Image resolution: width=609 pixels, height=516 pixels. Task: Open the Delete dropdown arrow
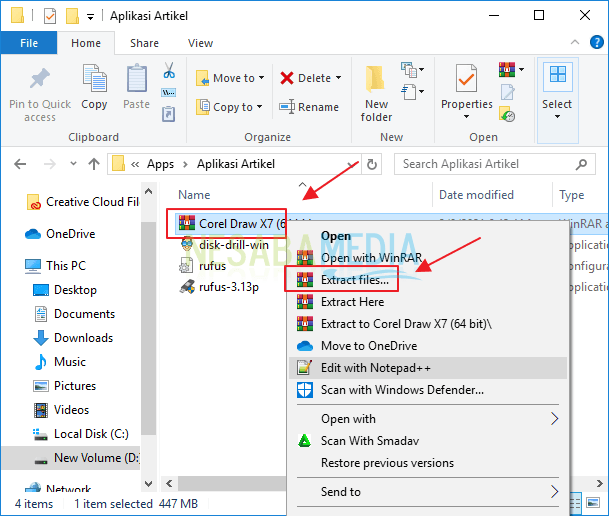339,78
